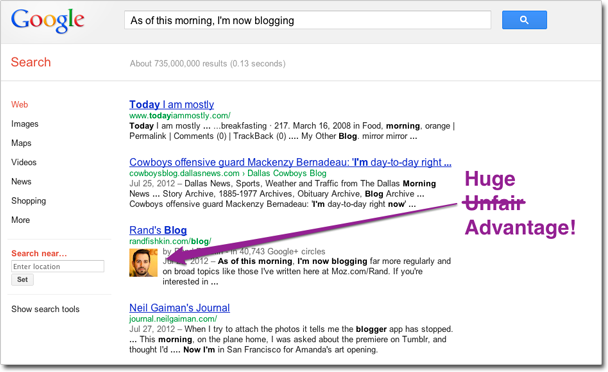Click the Set location button
The height and width of the screenshot is (372, 608).
point(22,280)
